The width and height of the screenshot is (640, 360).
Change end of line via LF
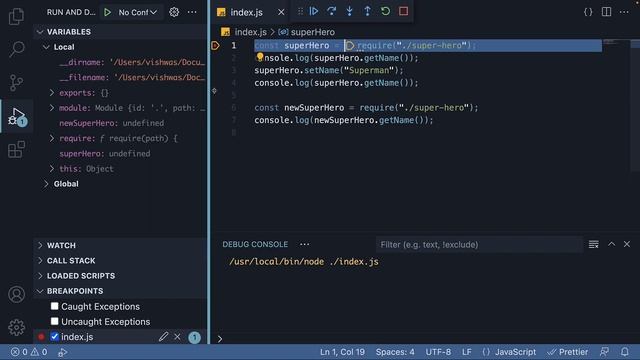tap(467, 352)
